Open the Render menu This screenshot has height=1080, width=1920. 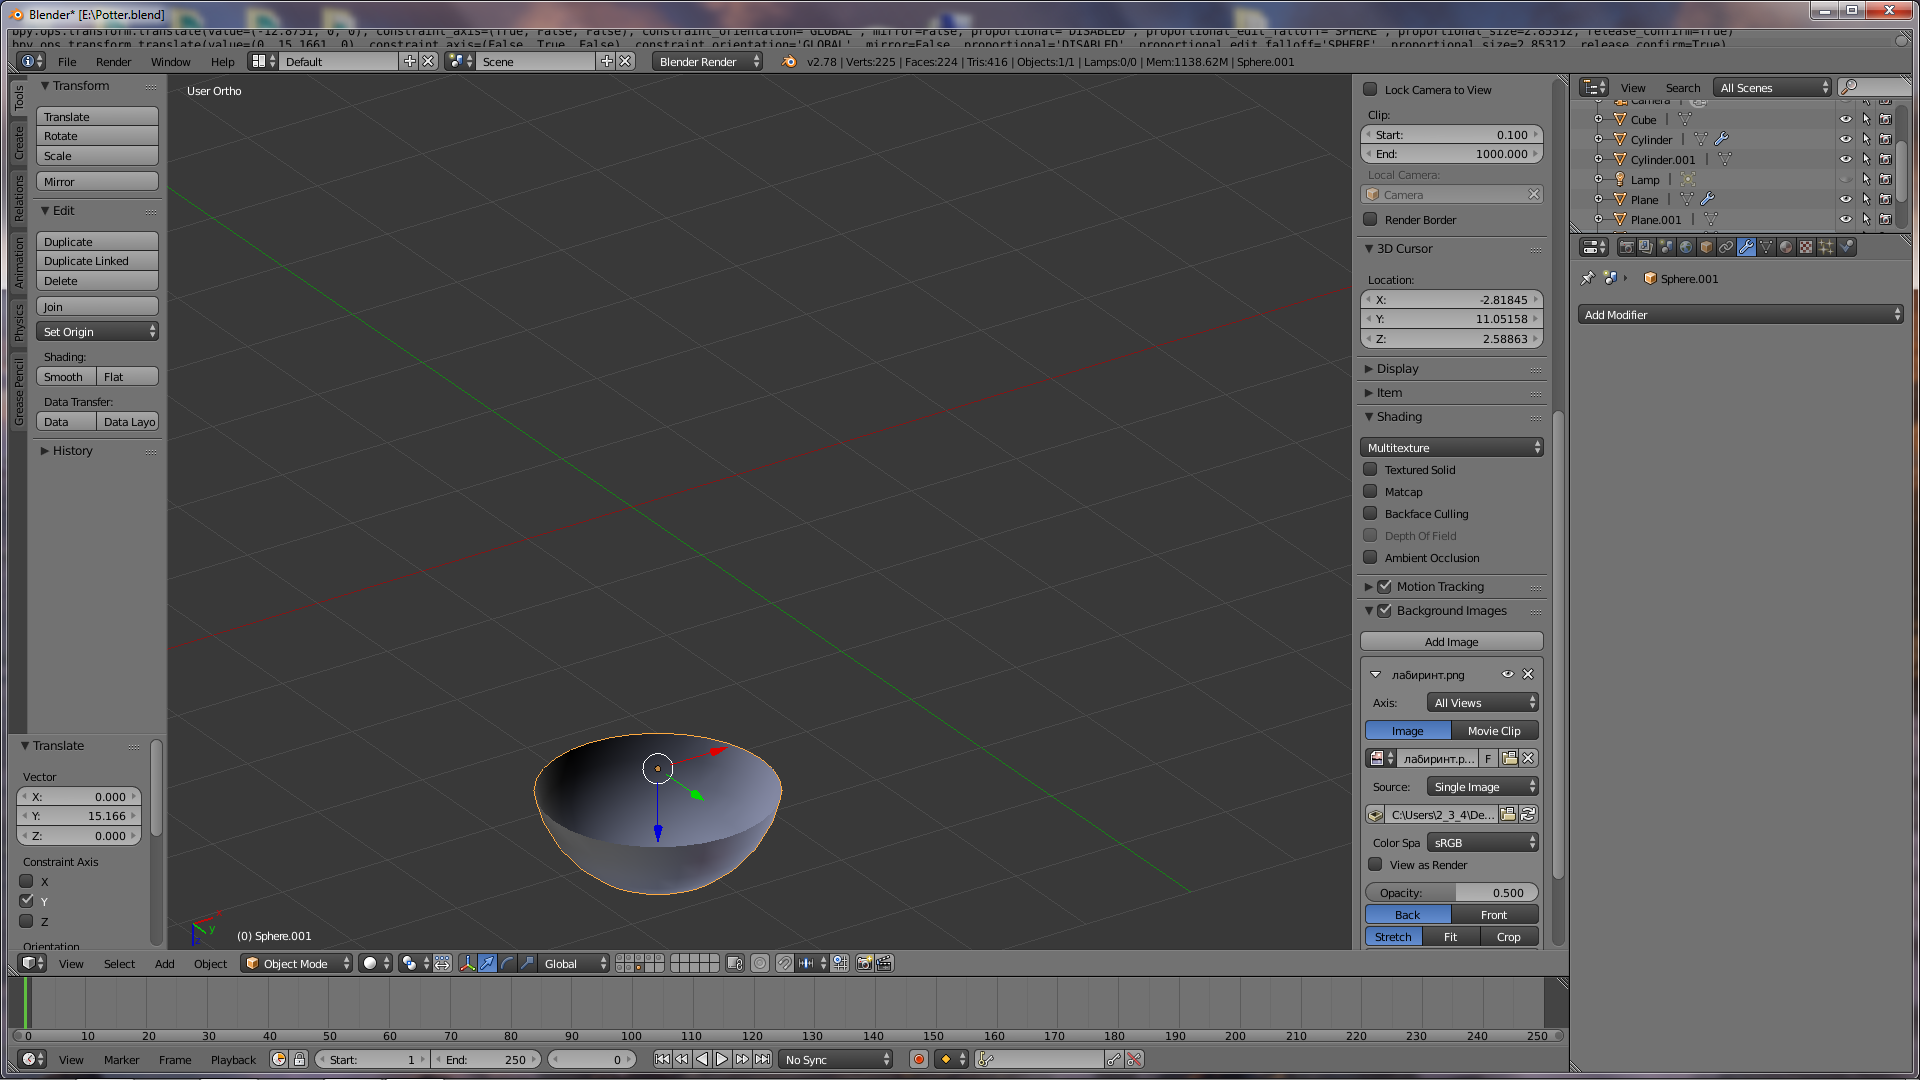113,61
